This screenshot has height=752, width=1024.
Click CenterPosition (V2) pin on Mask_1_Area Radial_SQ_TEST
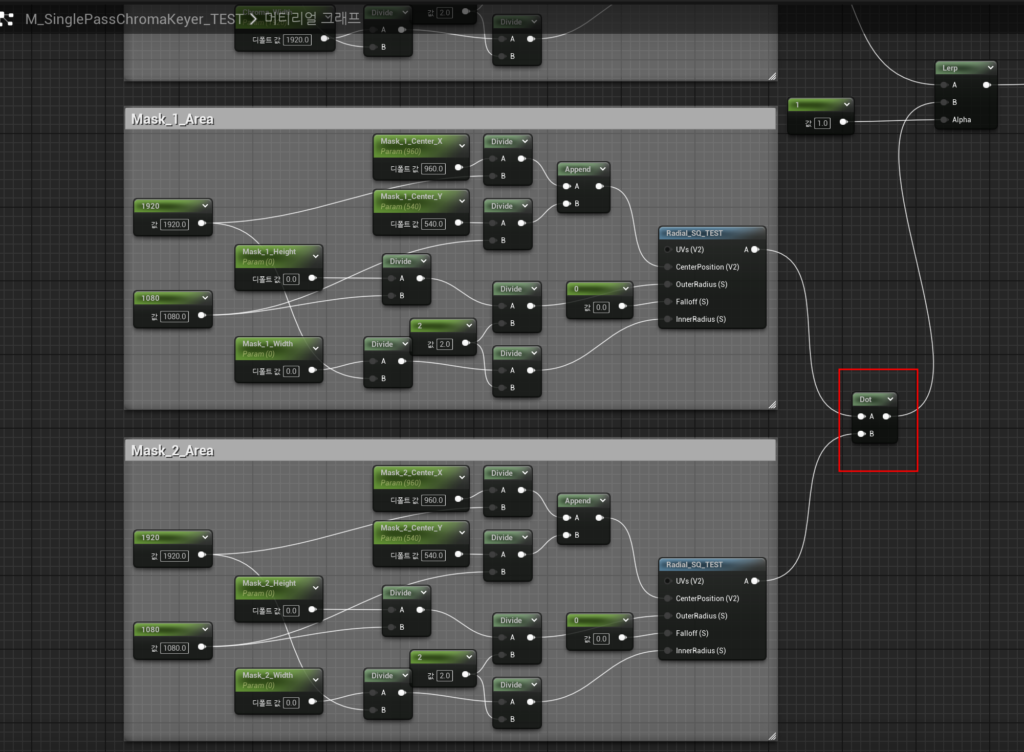pyautogui.click(x=667, y=267)
